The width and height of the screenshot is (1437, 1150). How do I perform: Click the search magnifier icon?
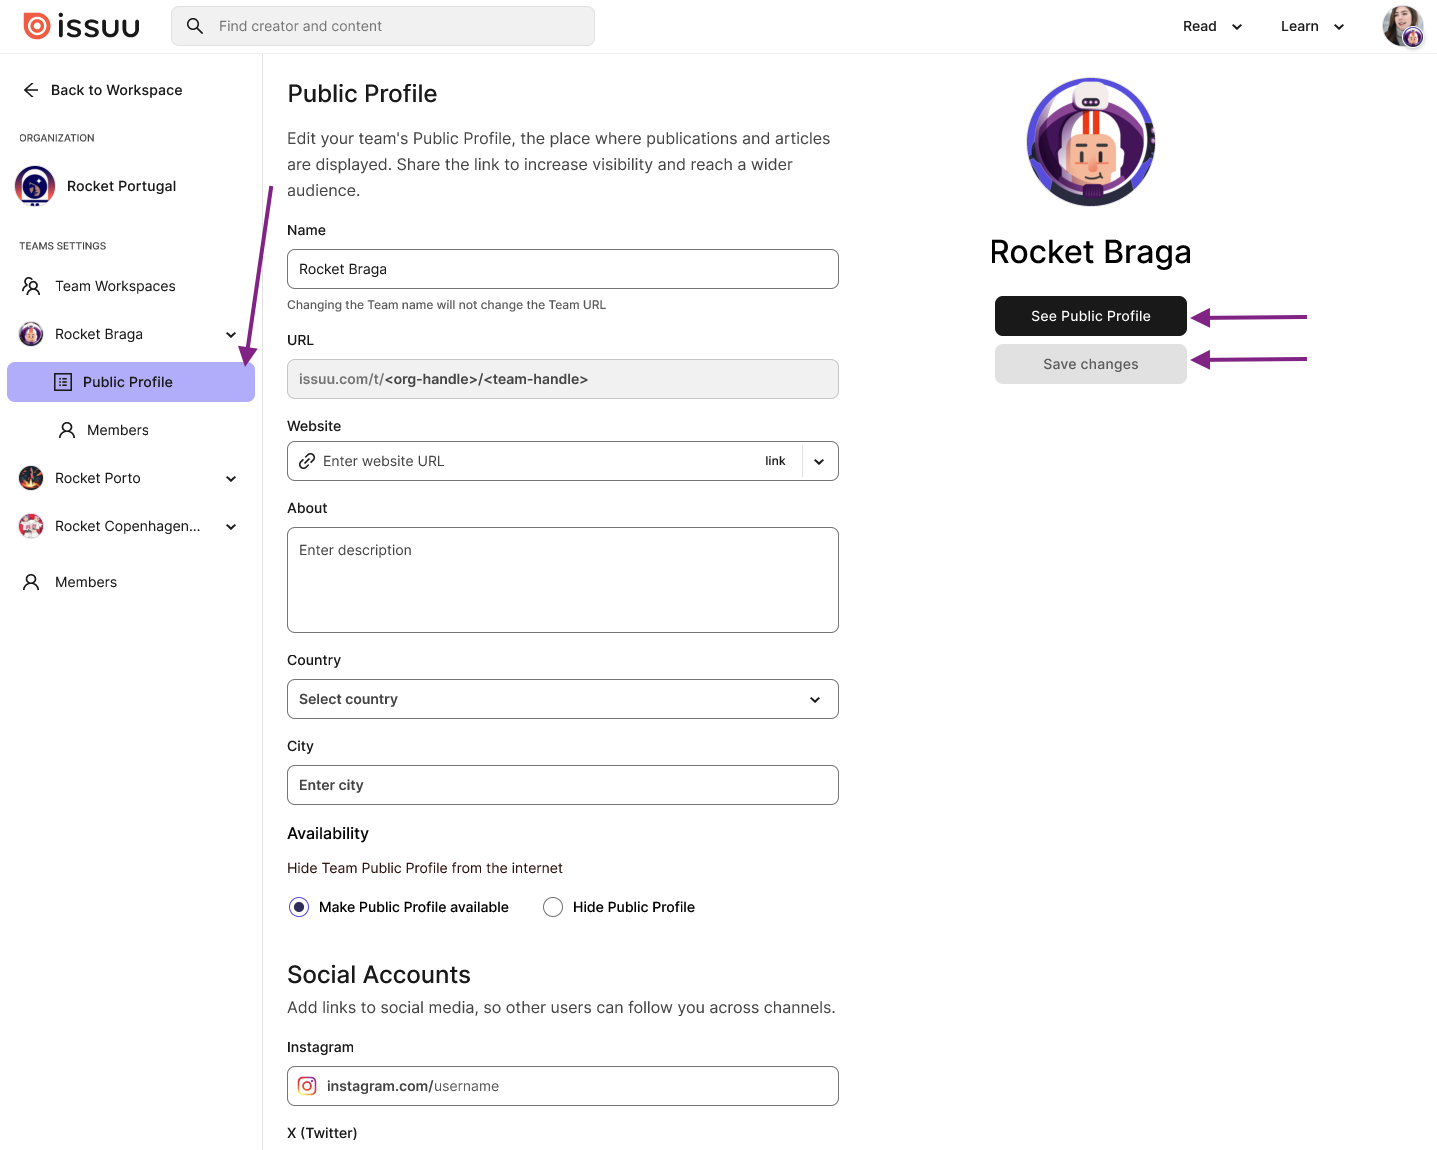pyautogui.click(x=195, y=26)
